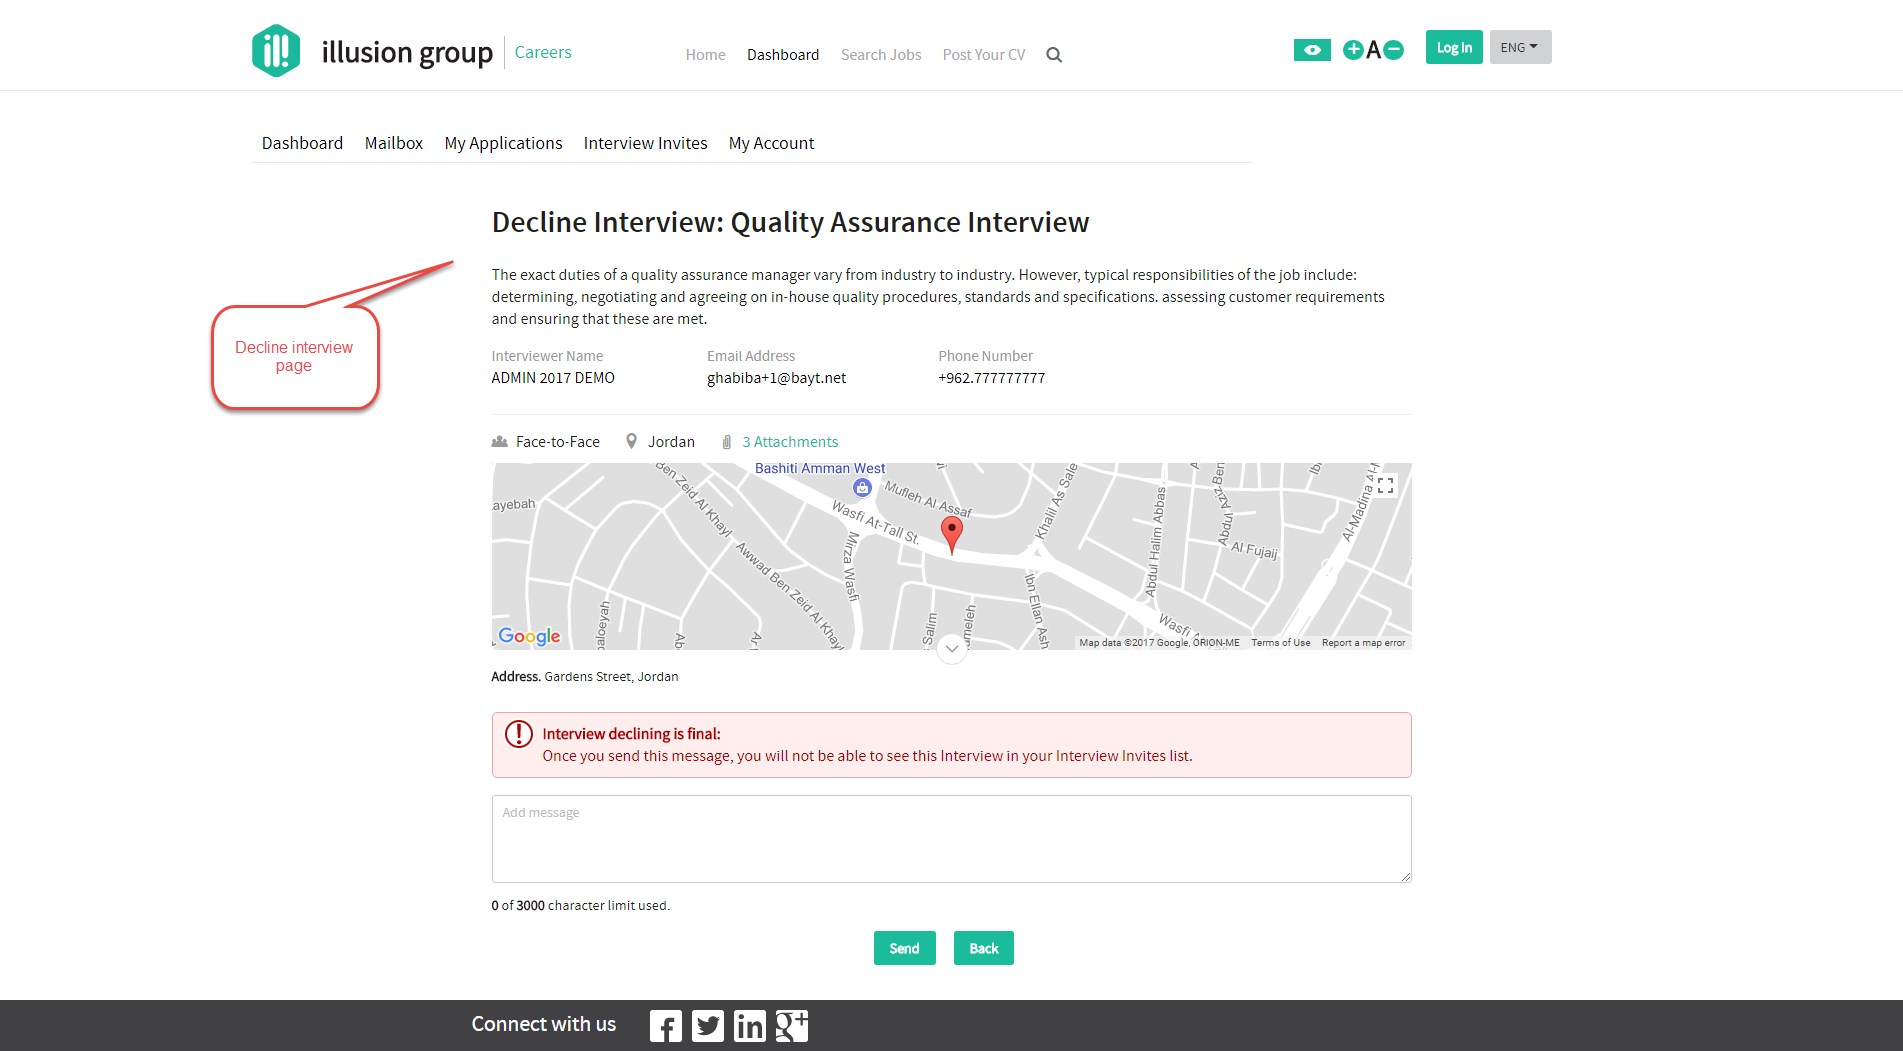Open Post Your CV link

984,55
